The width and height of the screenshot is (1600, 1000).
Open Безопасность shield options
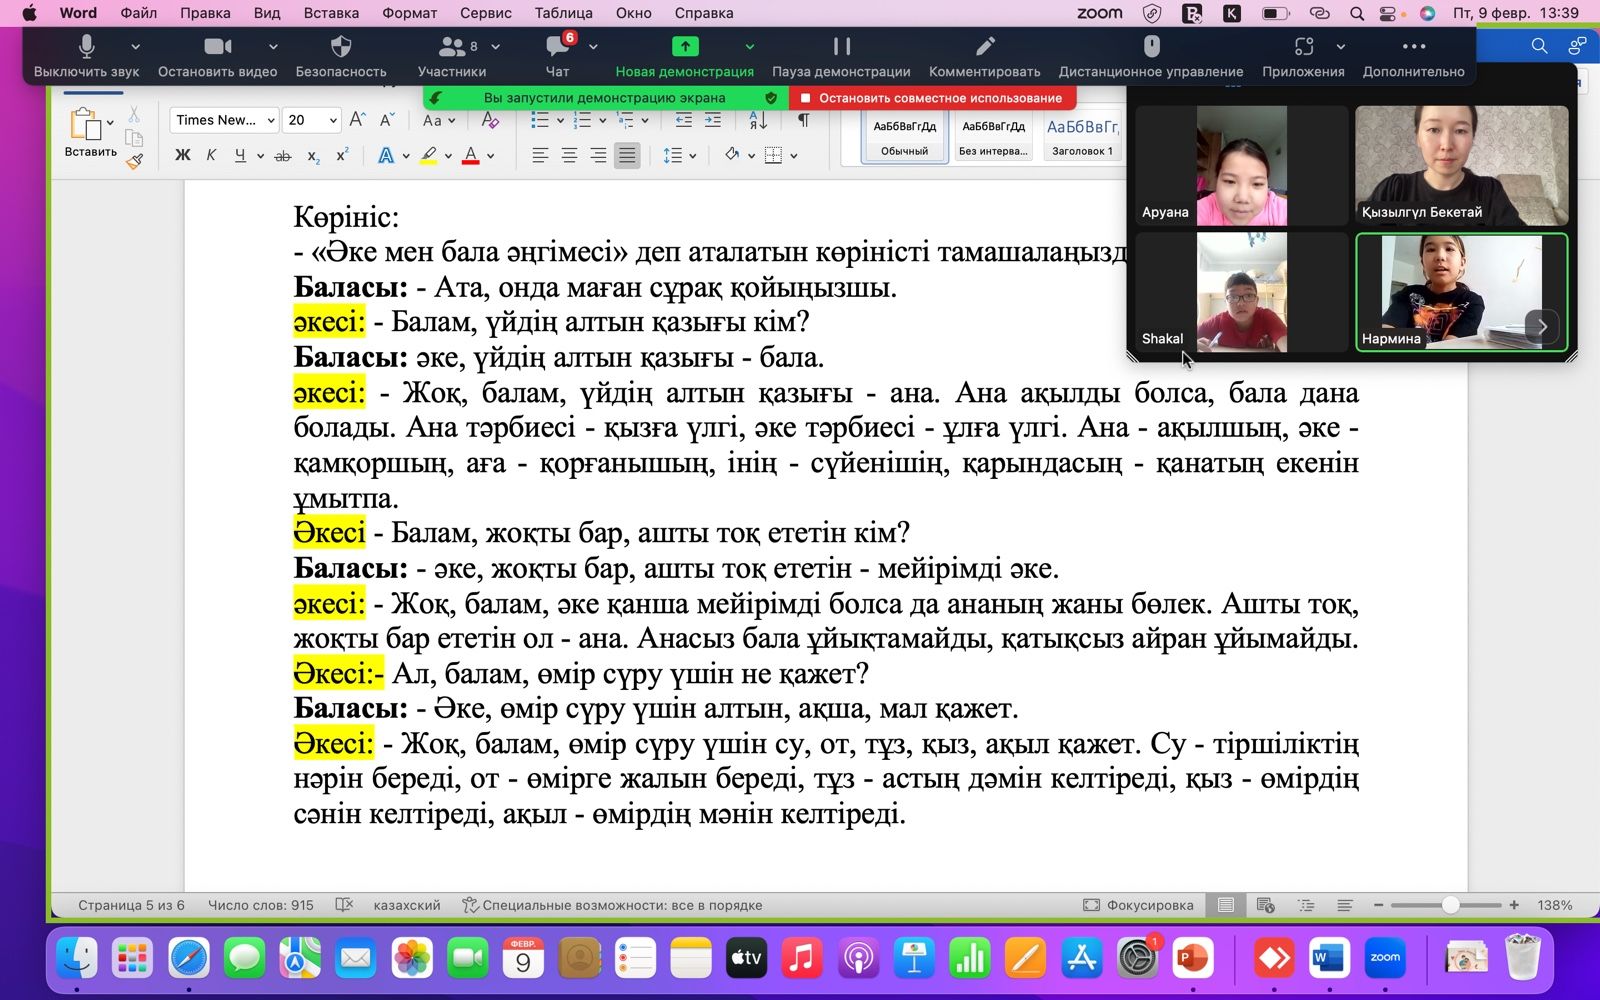click(x=340, y=56)
